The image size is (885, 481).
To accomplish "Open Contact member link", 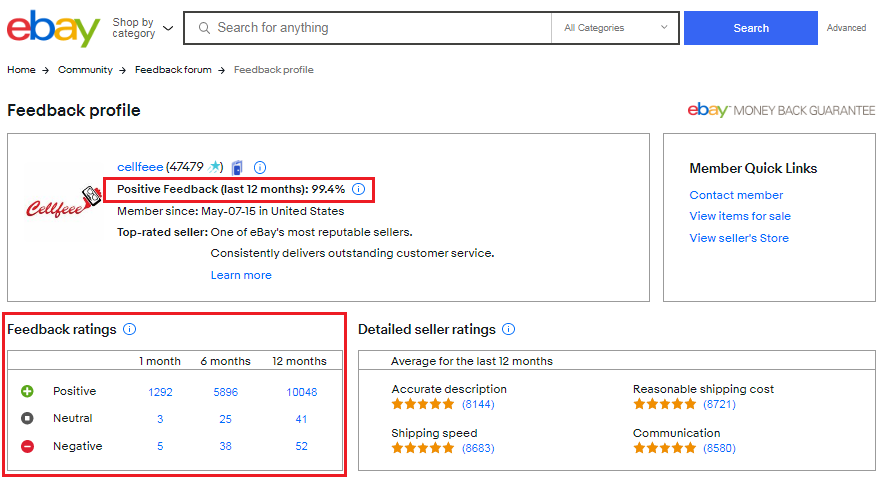I will (x=736, y=195).
